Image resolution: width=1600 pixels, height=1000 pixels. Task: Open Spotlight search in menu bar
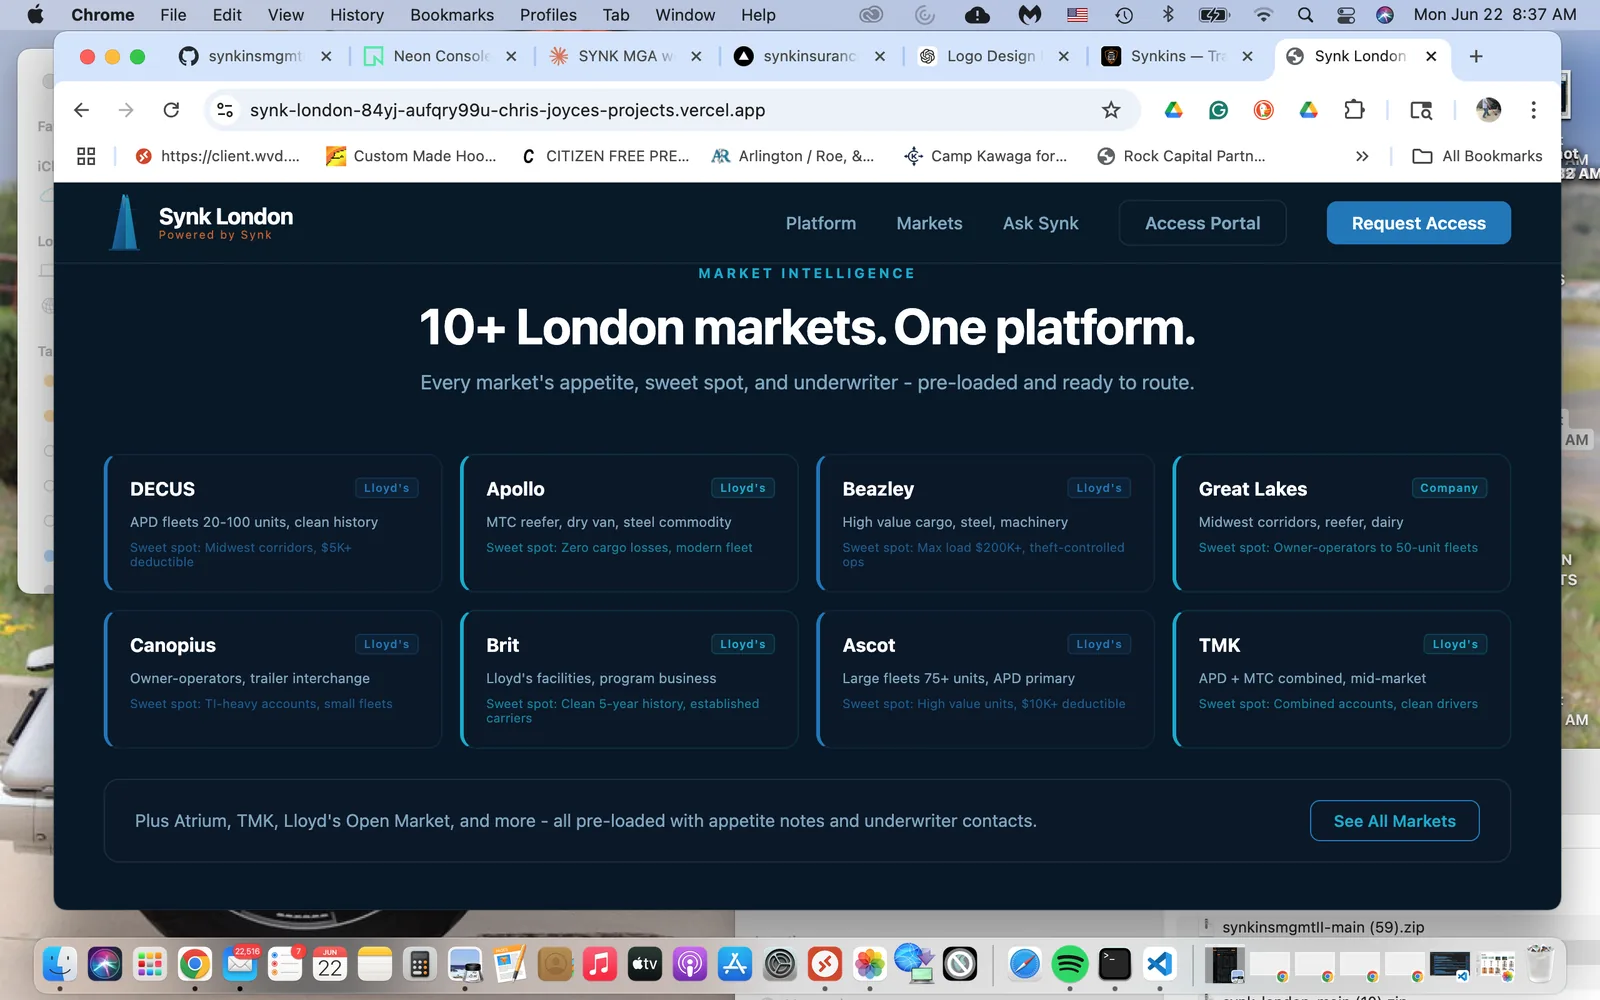[x=1305, y=15]
